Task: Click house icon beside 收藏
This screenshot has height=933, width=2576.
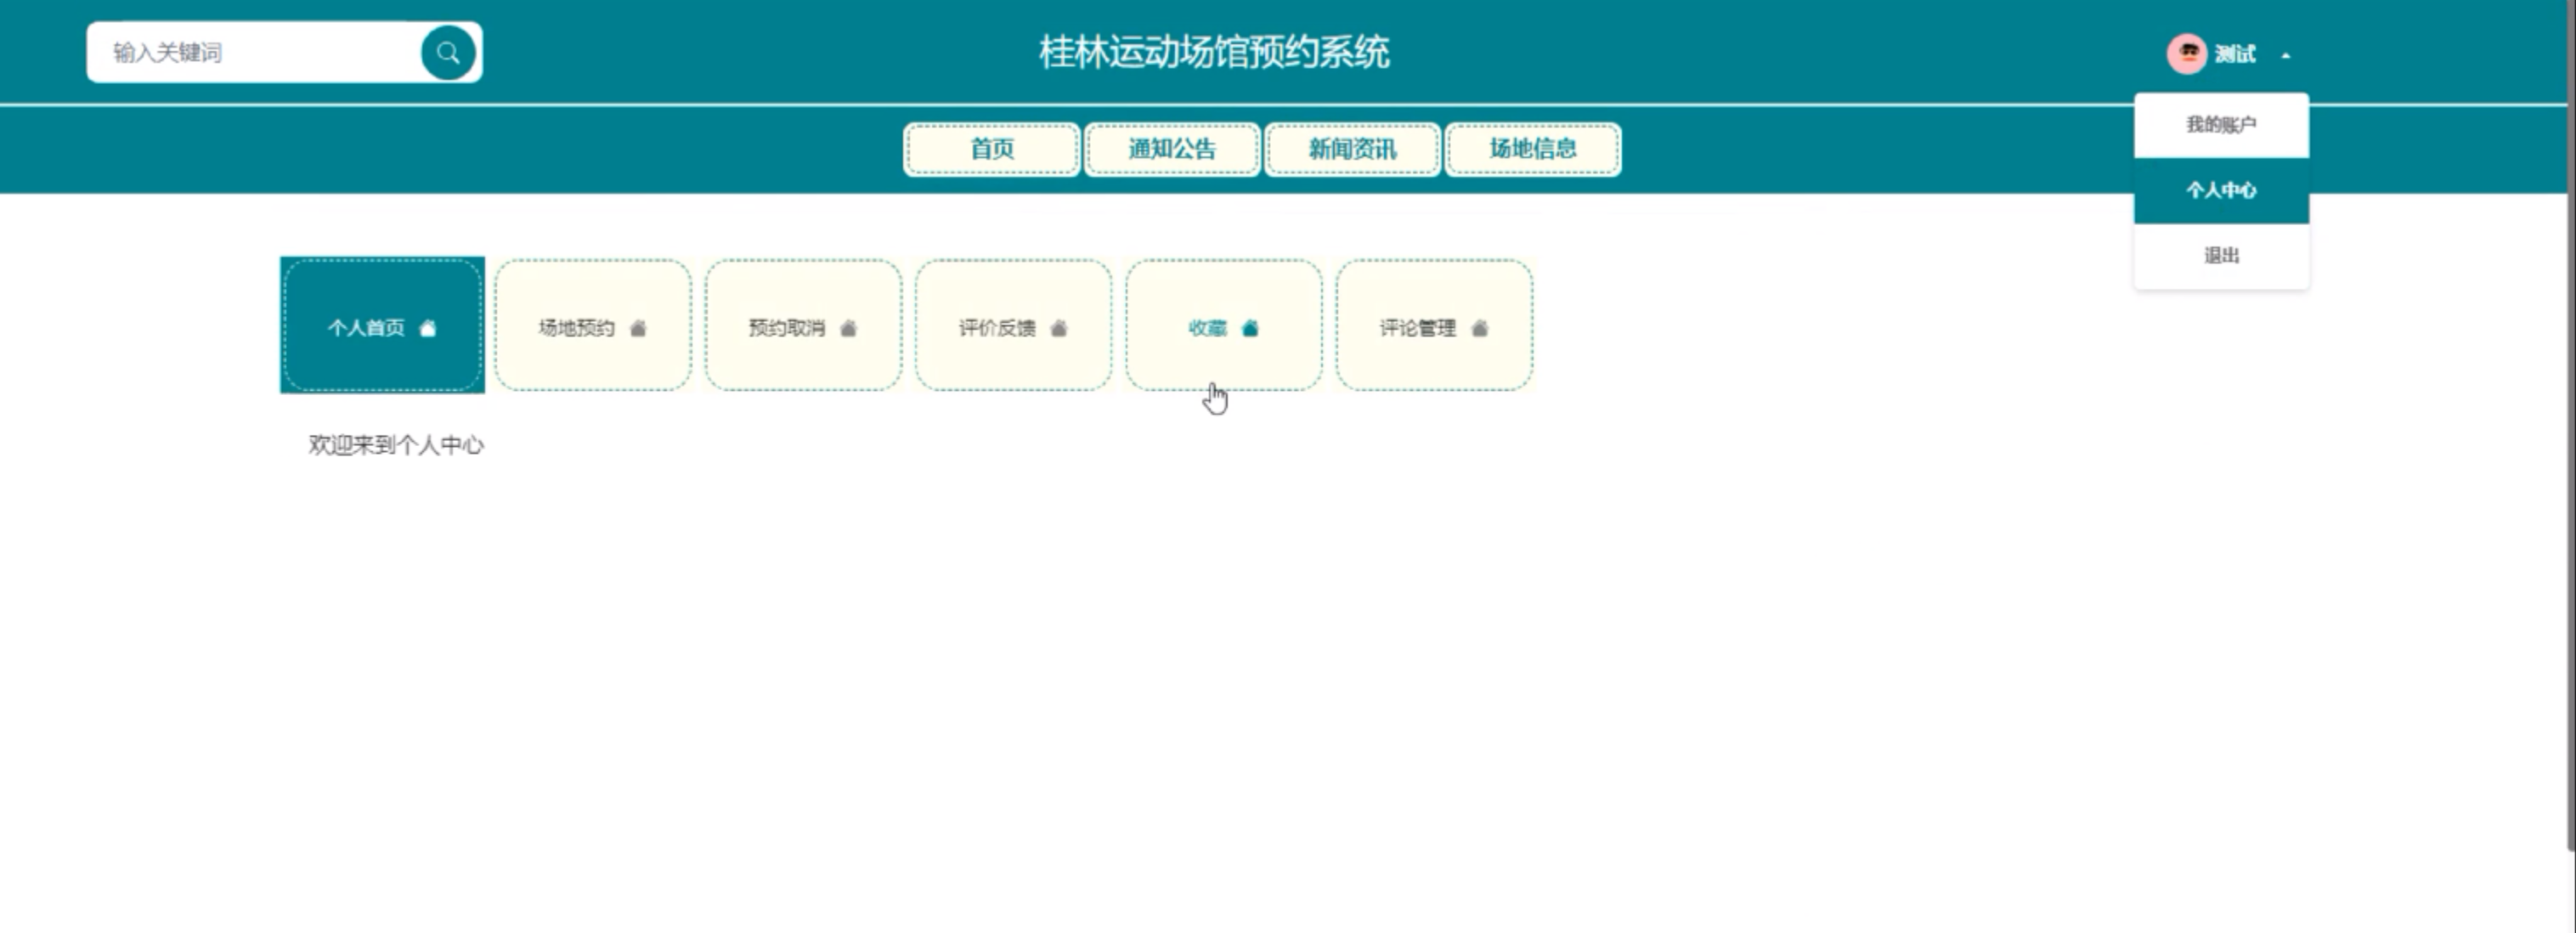Action: click(1250, 328)
